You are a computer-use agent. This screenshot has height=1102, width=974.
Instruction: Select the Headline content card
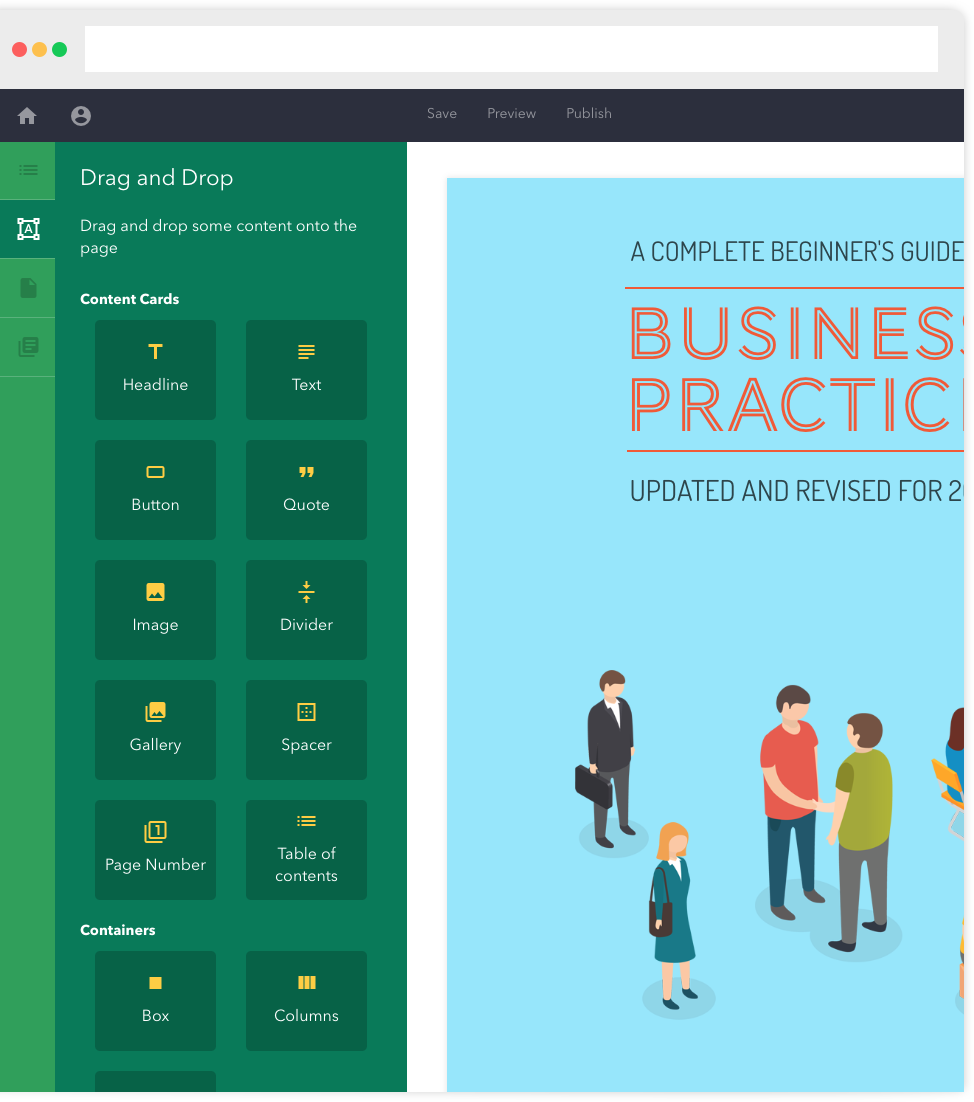tap(155, 369)
